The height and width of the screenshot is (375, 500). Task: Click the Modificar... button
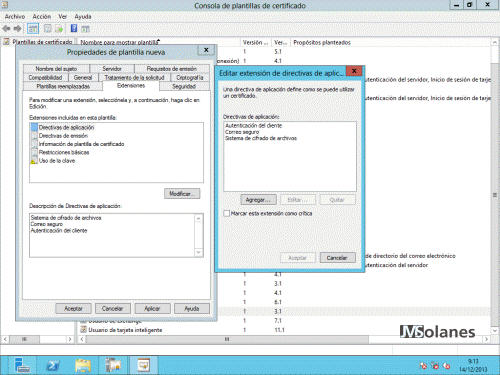point(182,194)
